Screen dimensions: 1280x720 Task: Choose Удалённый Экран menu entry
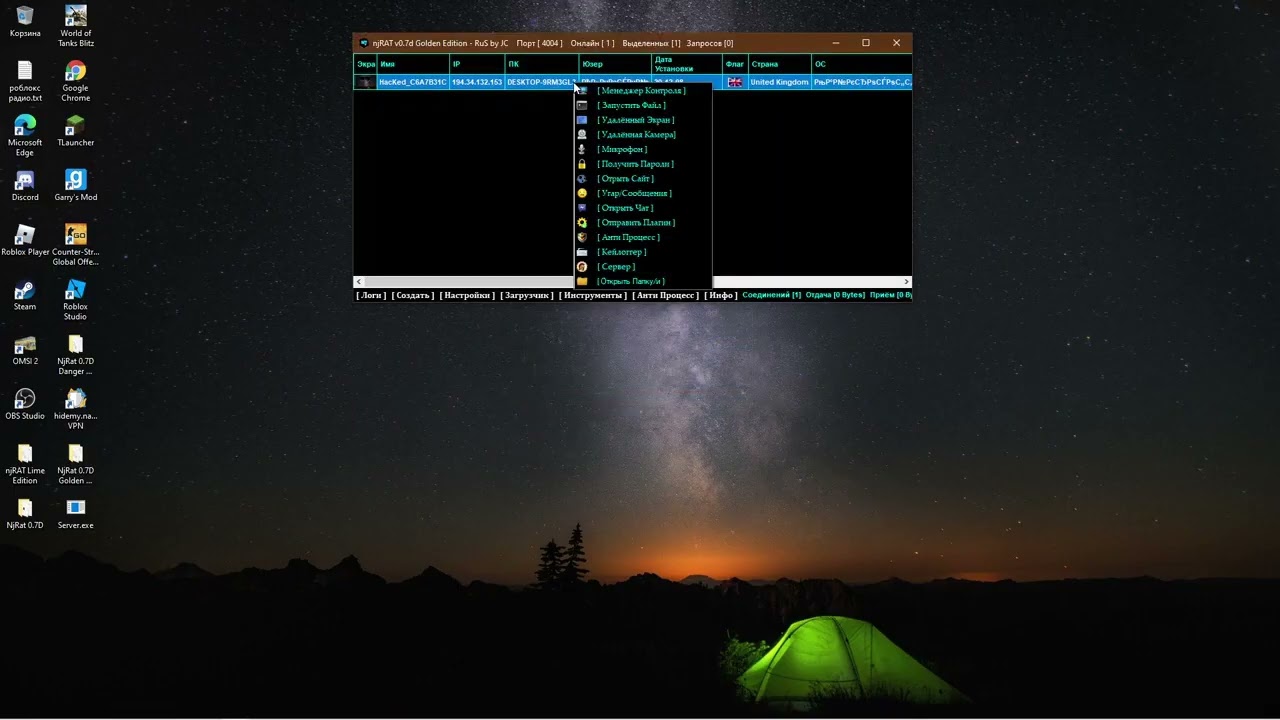pos(635,120)
